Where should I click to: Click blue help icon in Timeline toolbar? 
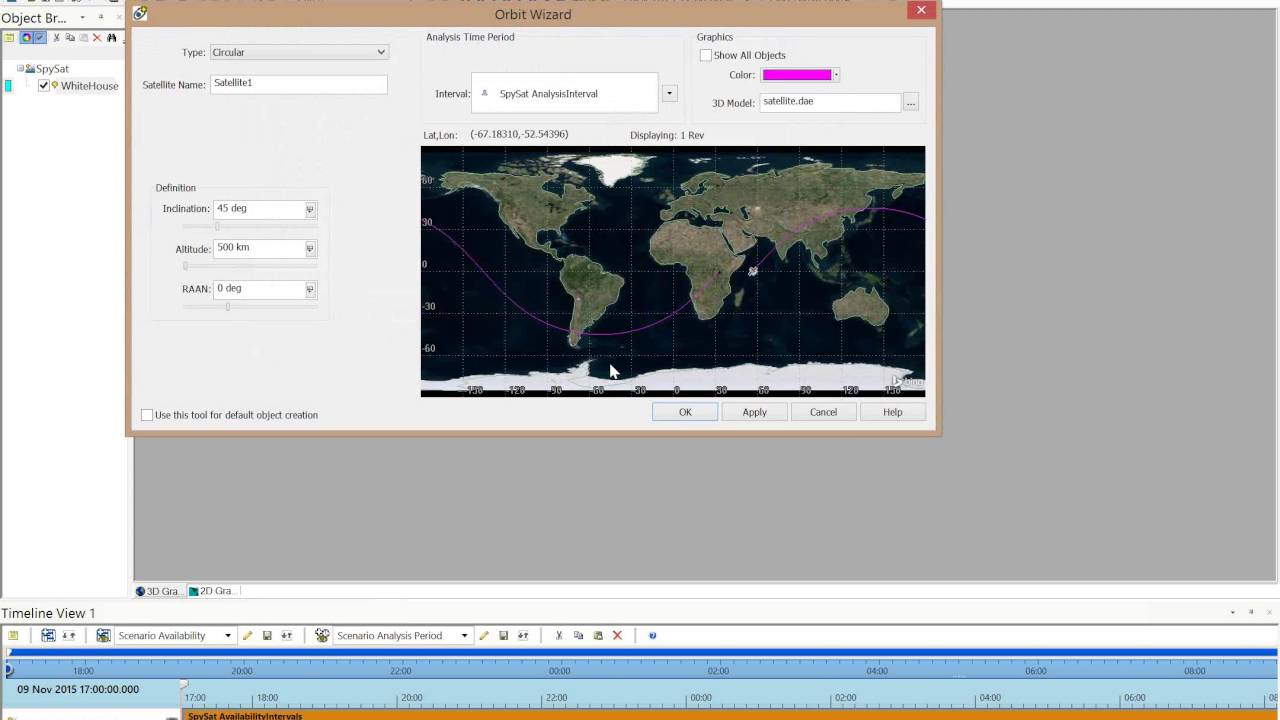point(652,636)
